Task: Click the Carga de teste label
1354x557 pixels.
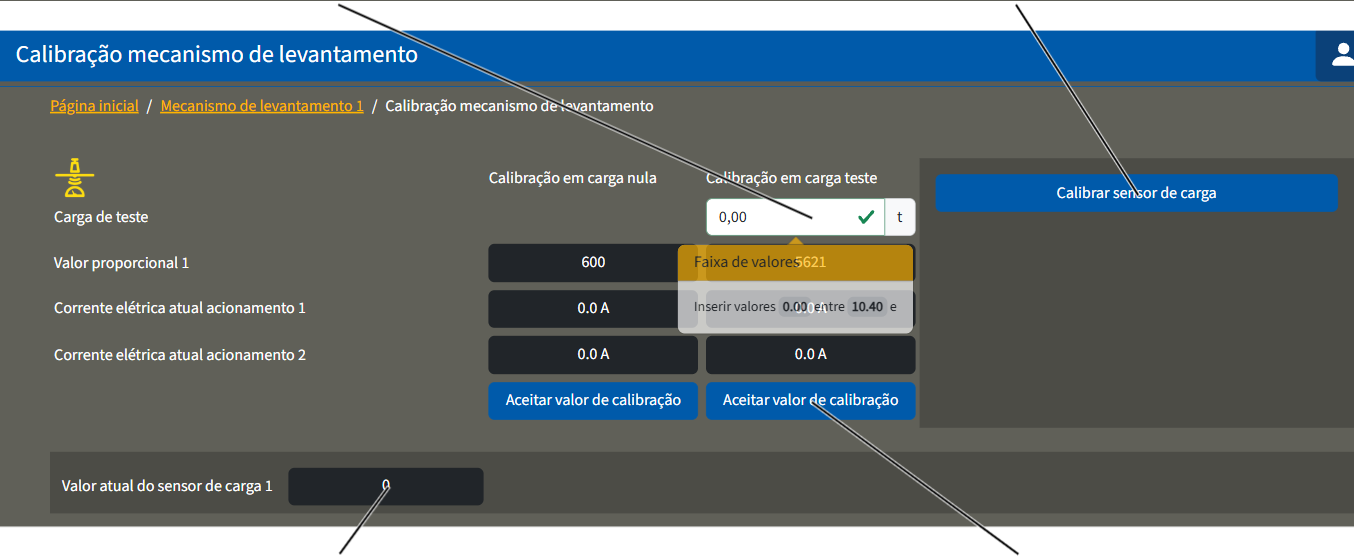Action: pos(101,216)
